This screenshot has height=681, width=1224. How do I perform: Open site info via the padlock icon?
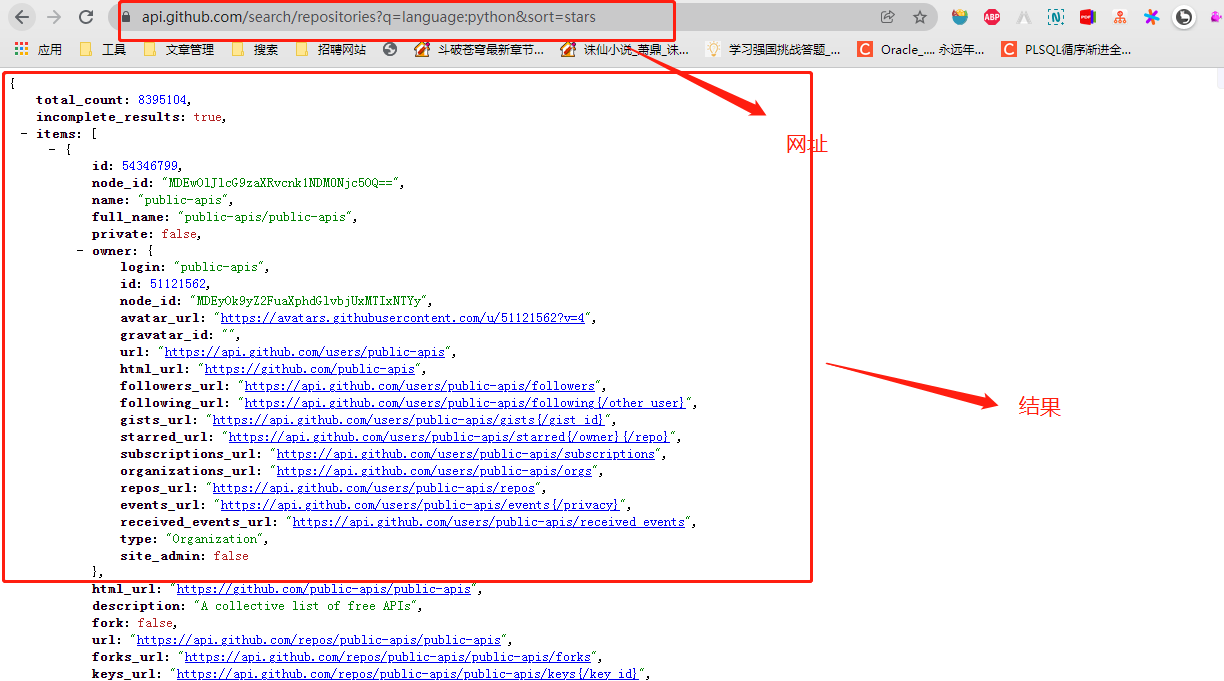click(x=126, y=17)
